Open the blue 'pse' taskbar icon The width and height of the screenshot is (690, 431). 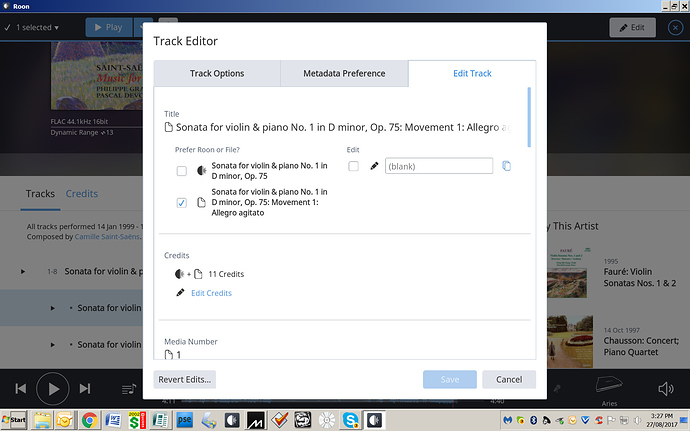pyautogui.click(x=184, y=420)
